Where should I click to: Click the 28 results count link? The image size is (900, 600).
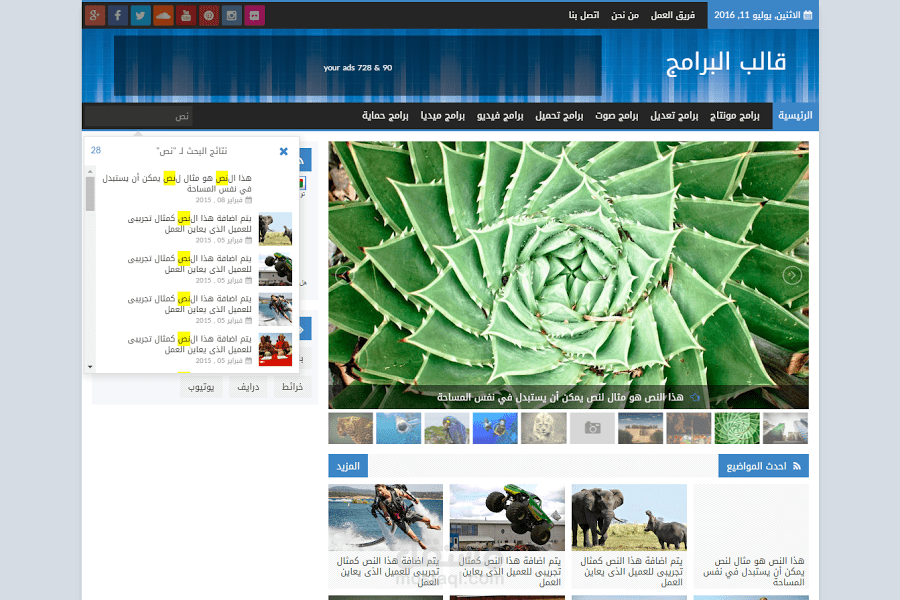point(96,150)
